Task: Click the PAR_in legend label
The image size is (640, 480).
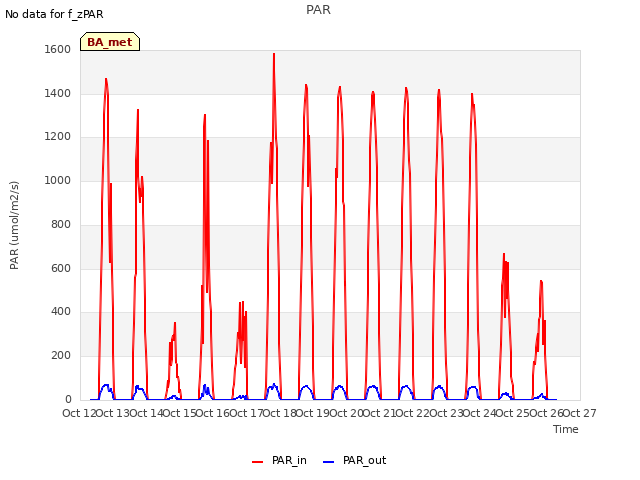Action: tap(289, 460)
